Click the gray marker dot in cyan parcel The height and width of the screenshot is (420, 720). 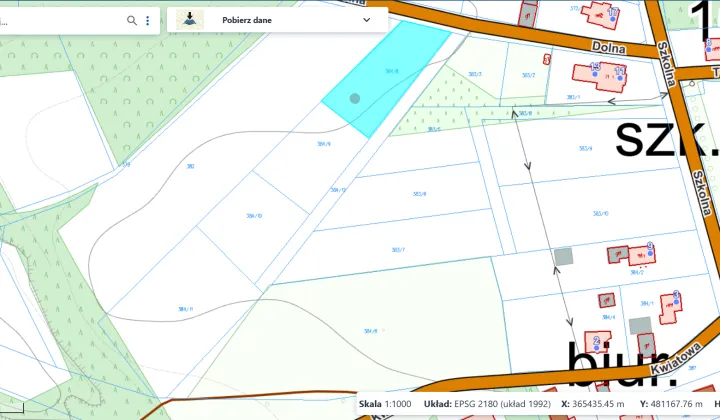coord(354,98)
